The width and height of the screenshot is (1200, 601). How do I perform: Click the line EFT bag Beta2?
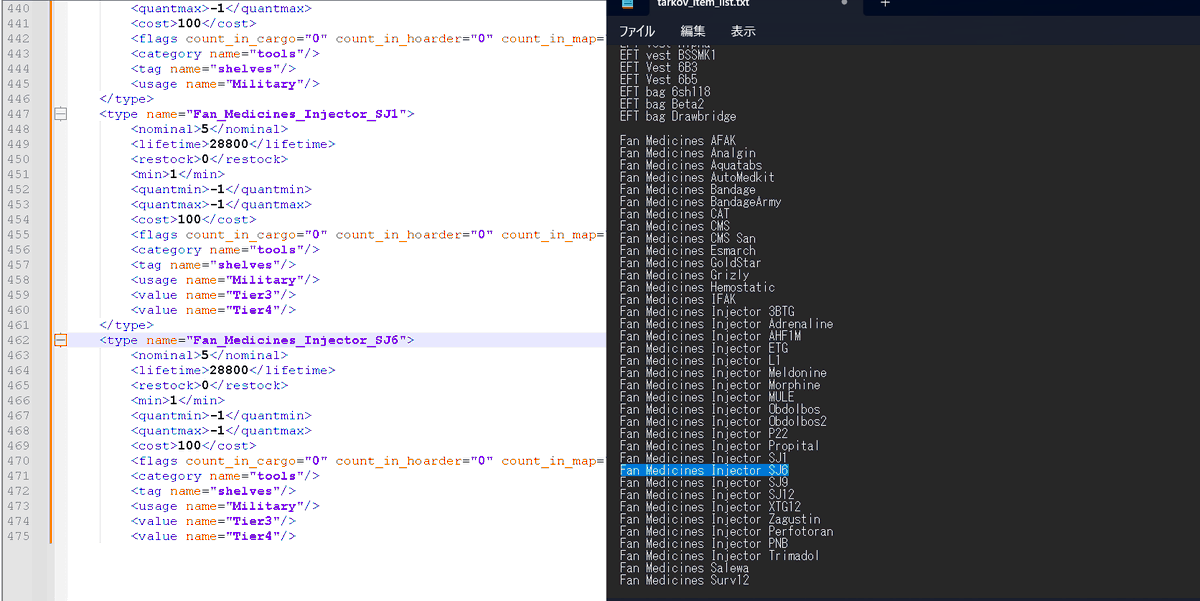(661, 104)
